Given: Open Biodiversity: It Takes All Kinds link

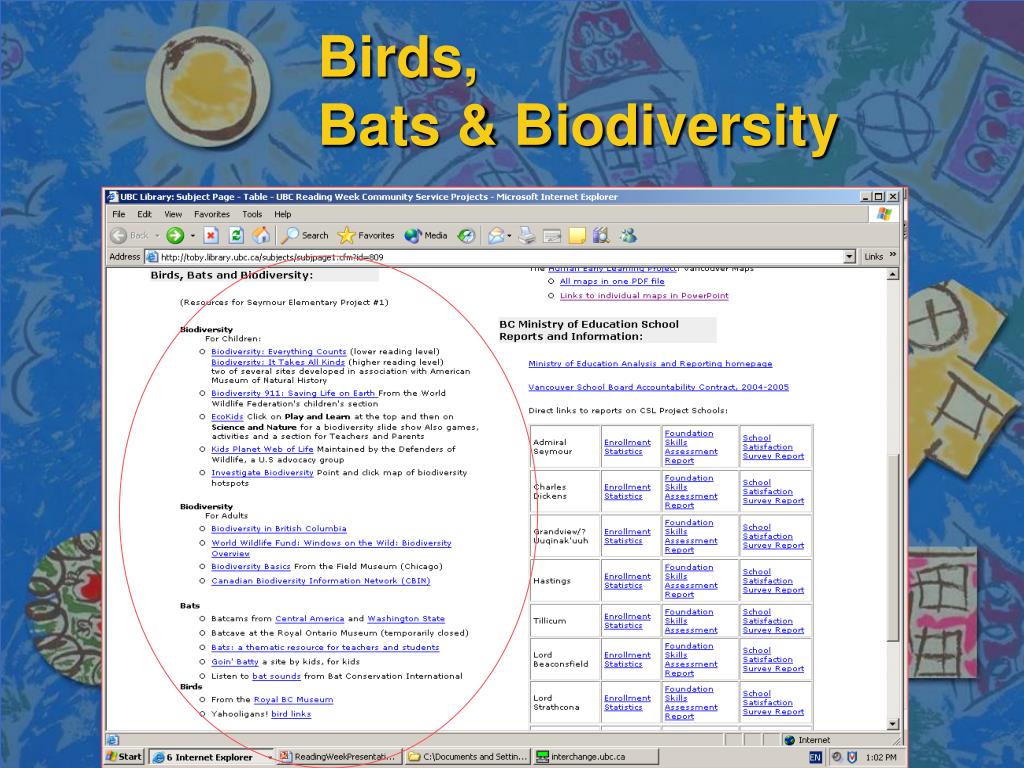Looking at the screenshot, I should tap(278, 362).
